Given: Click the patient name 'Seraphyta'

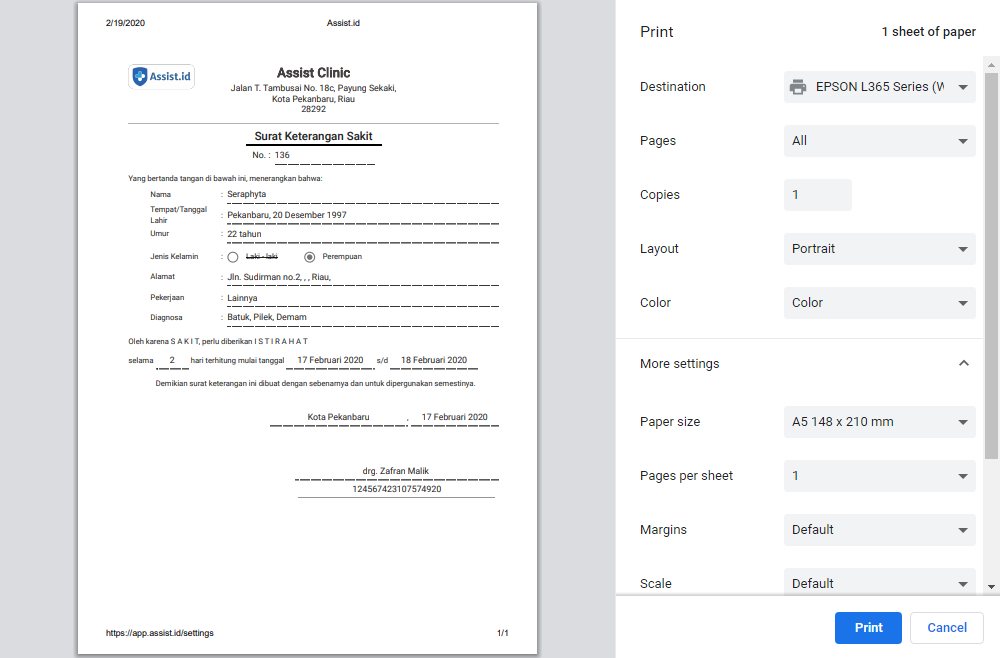Looking at the screenshot, I should (247, 194).
